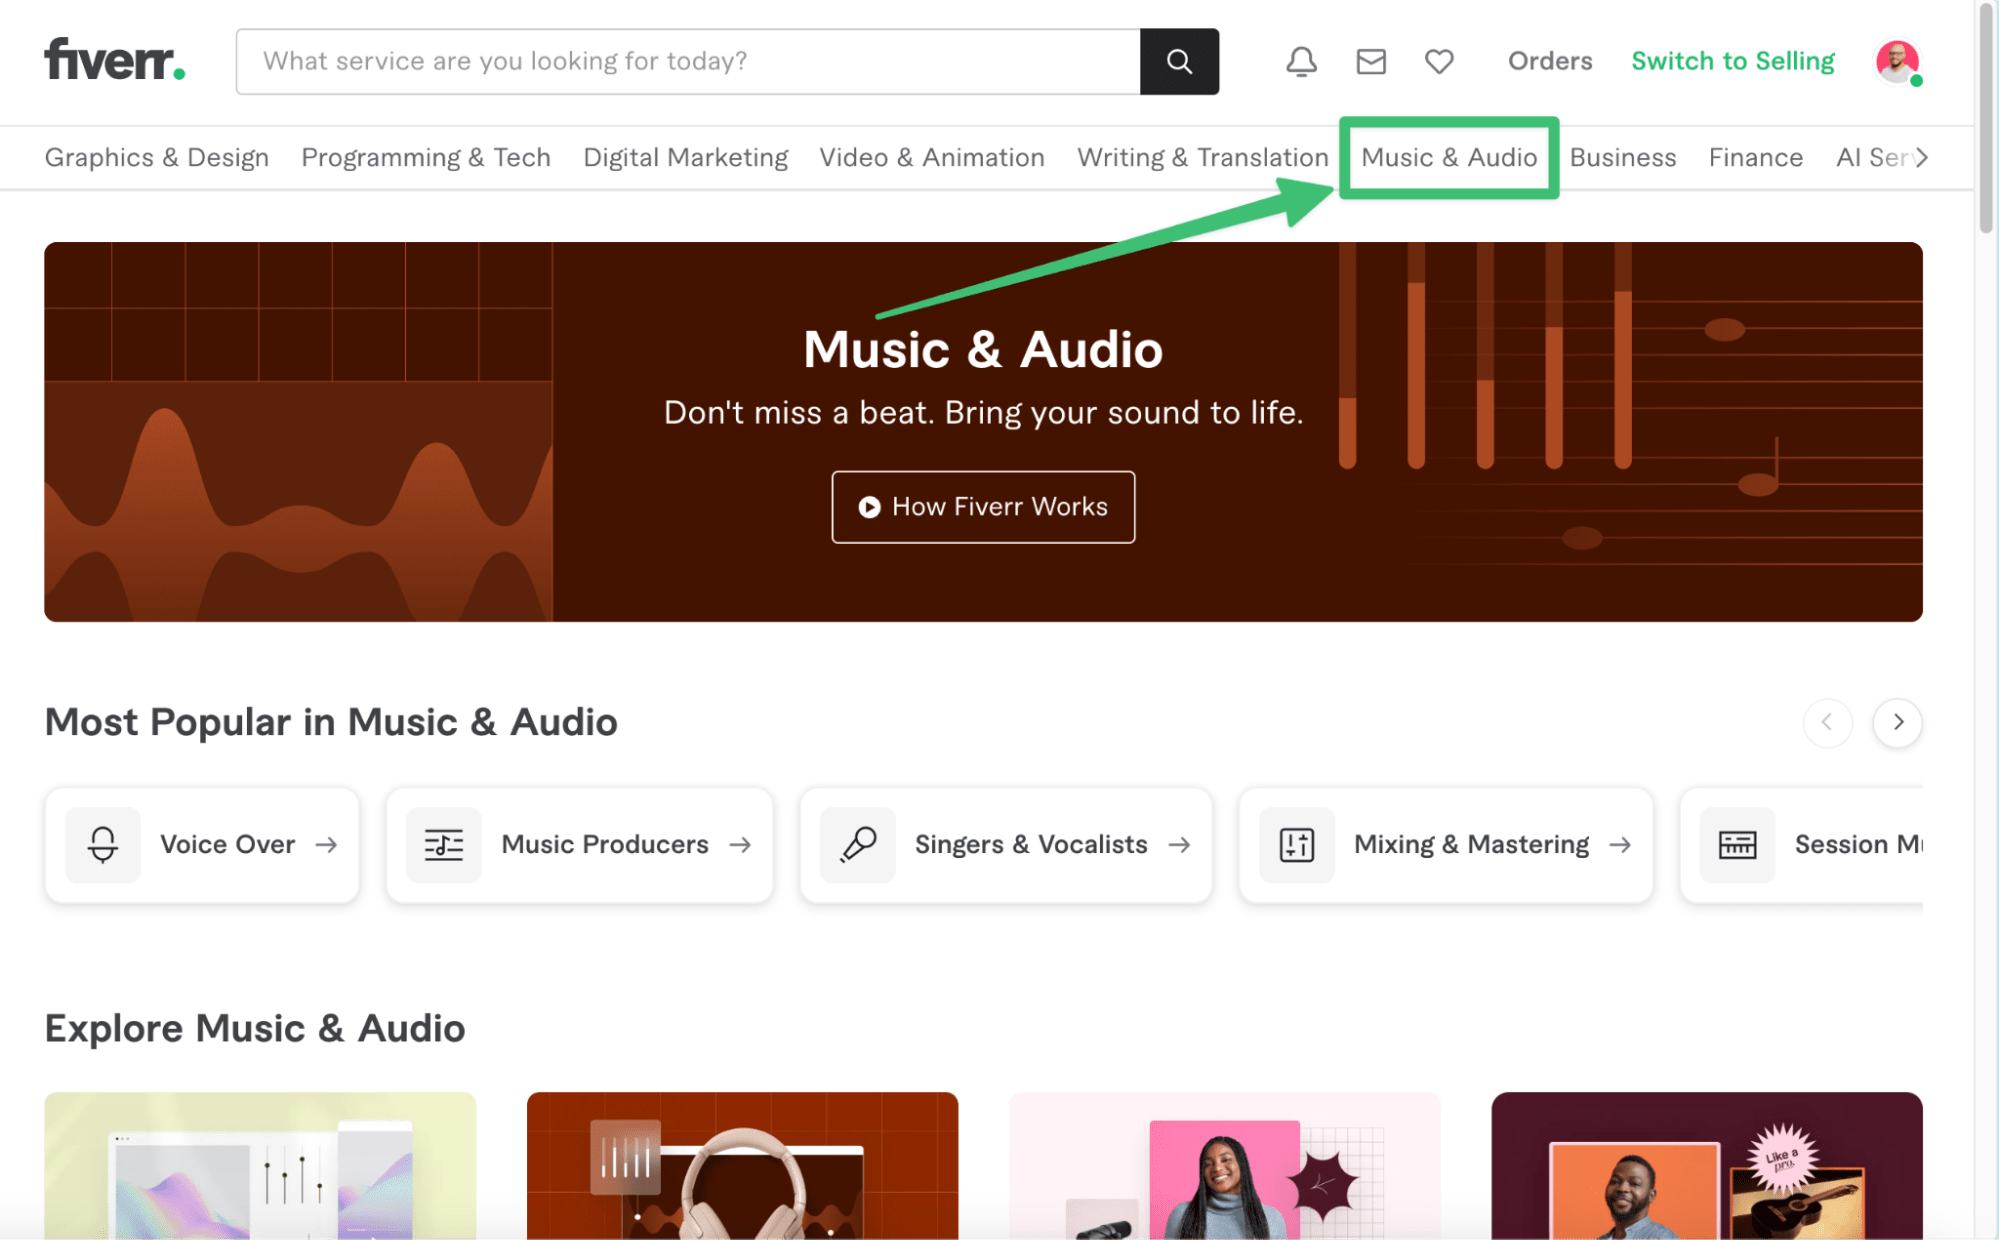Go to Orders page
Image resolution: width=1999 pixels, height=1240 pixels.
pos(1550,61)
